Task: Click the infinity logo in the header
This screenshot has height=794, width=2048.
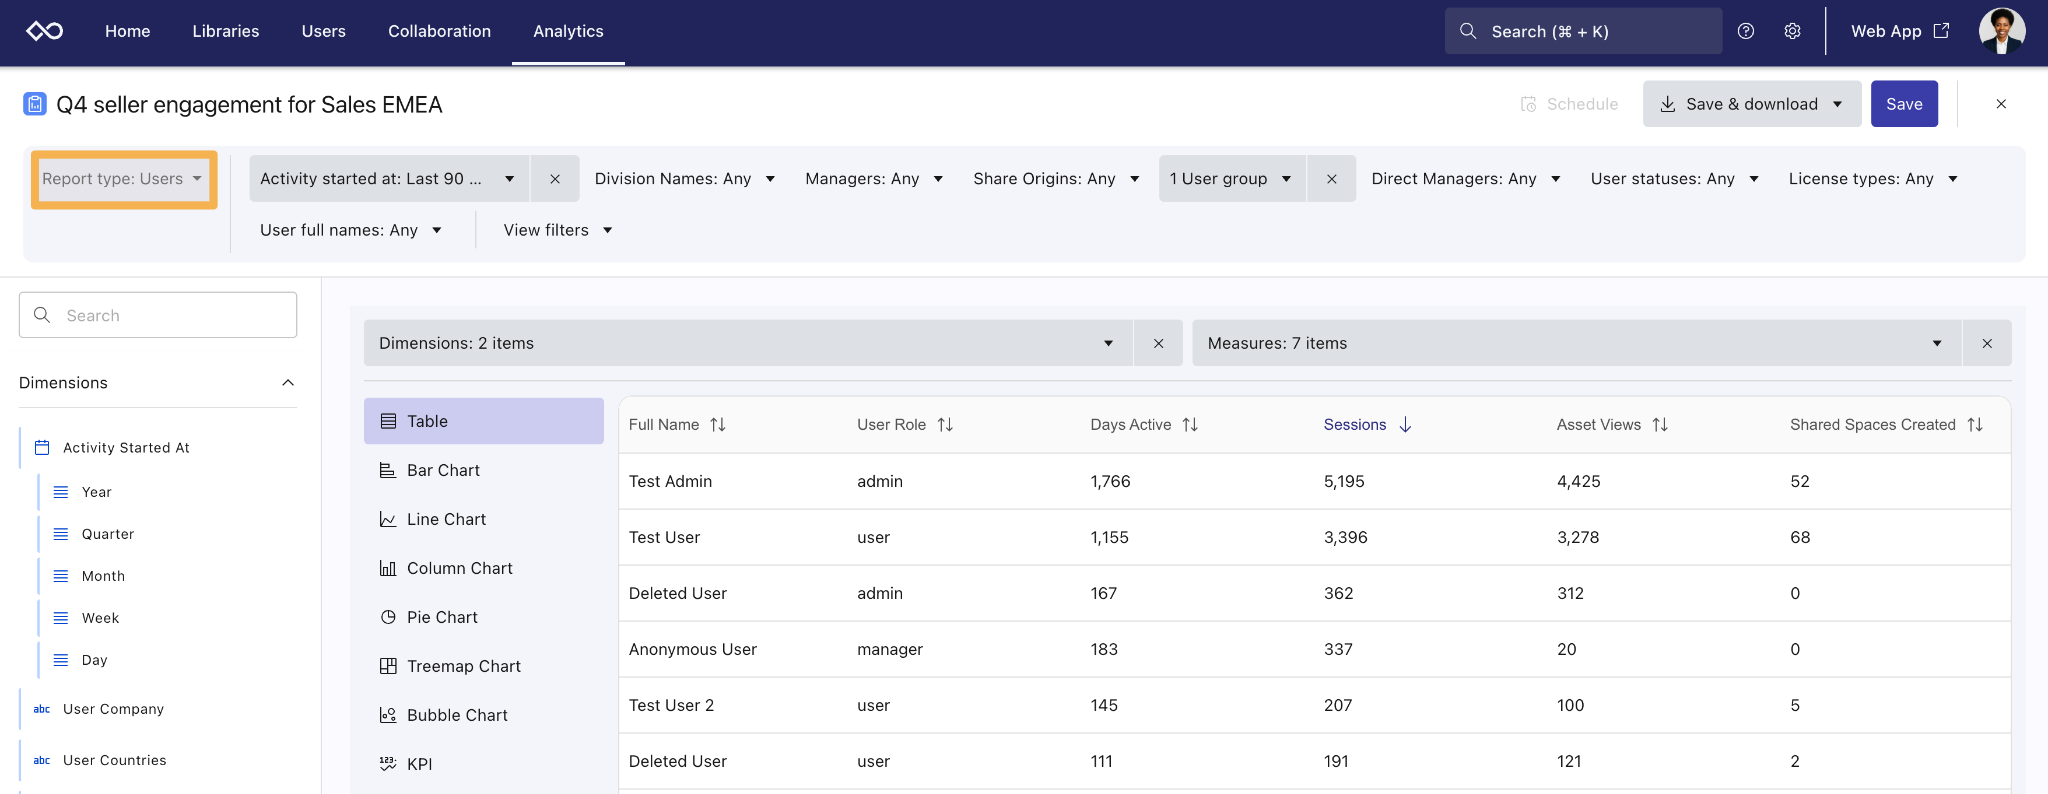Action: pyautogui.click(x=45, y=31)
